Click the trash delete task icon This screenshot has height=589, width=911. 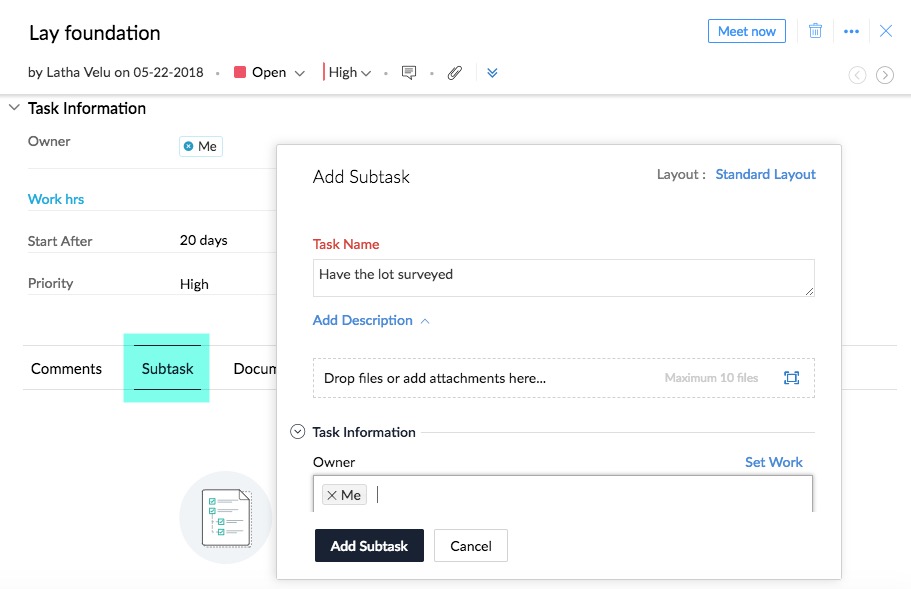coord(815,31)
